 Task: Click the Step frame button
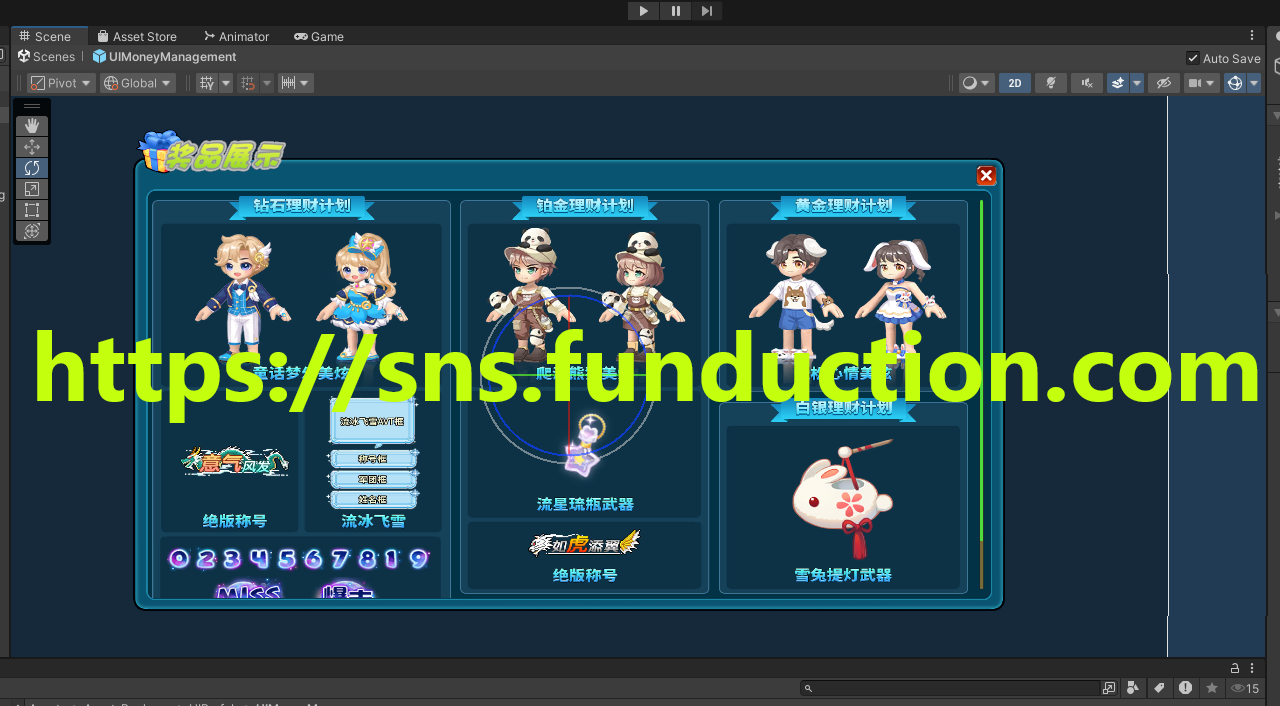(x=707, y=11)
